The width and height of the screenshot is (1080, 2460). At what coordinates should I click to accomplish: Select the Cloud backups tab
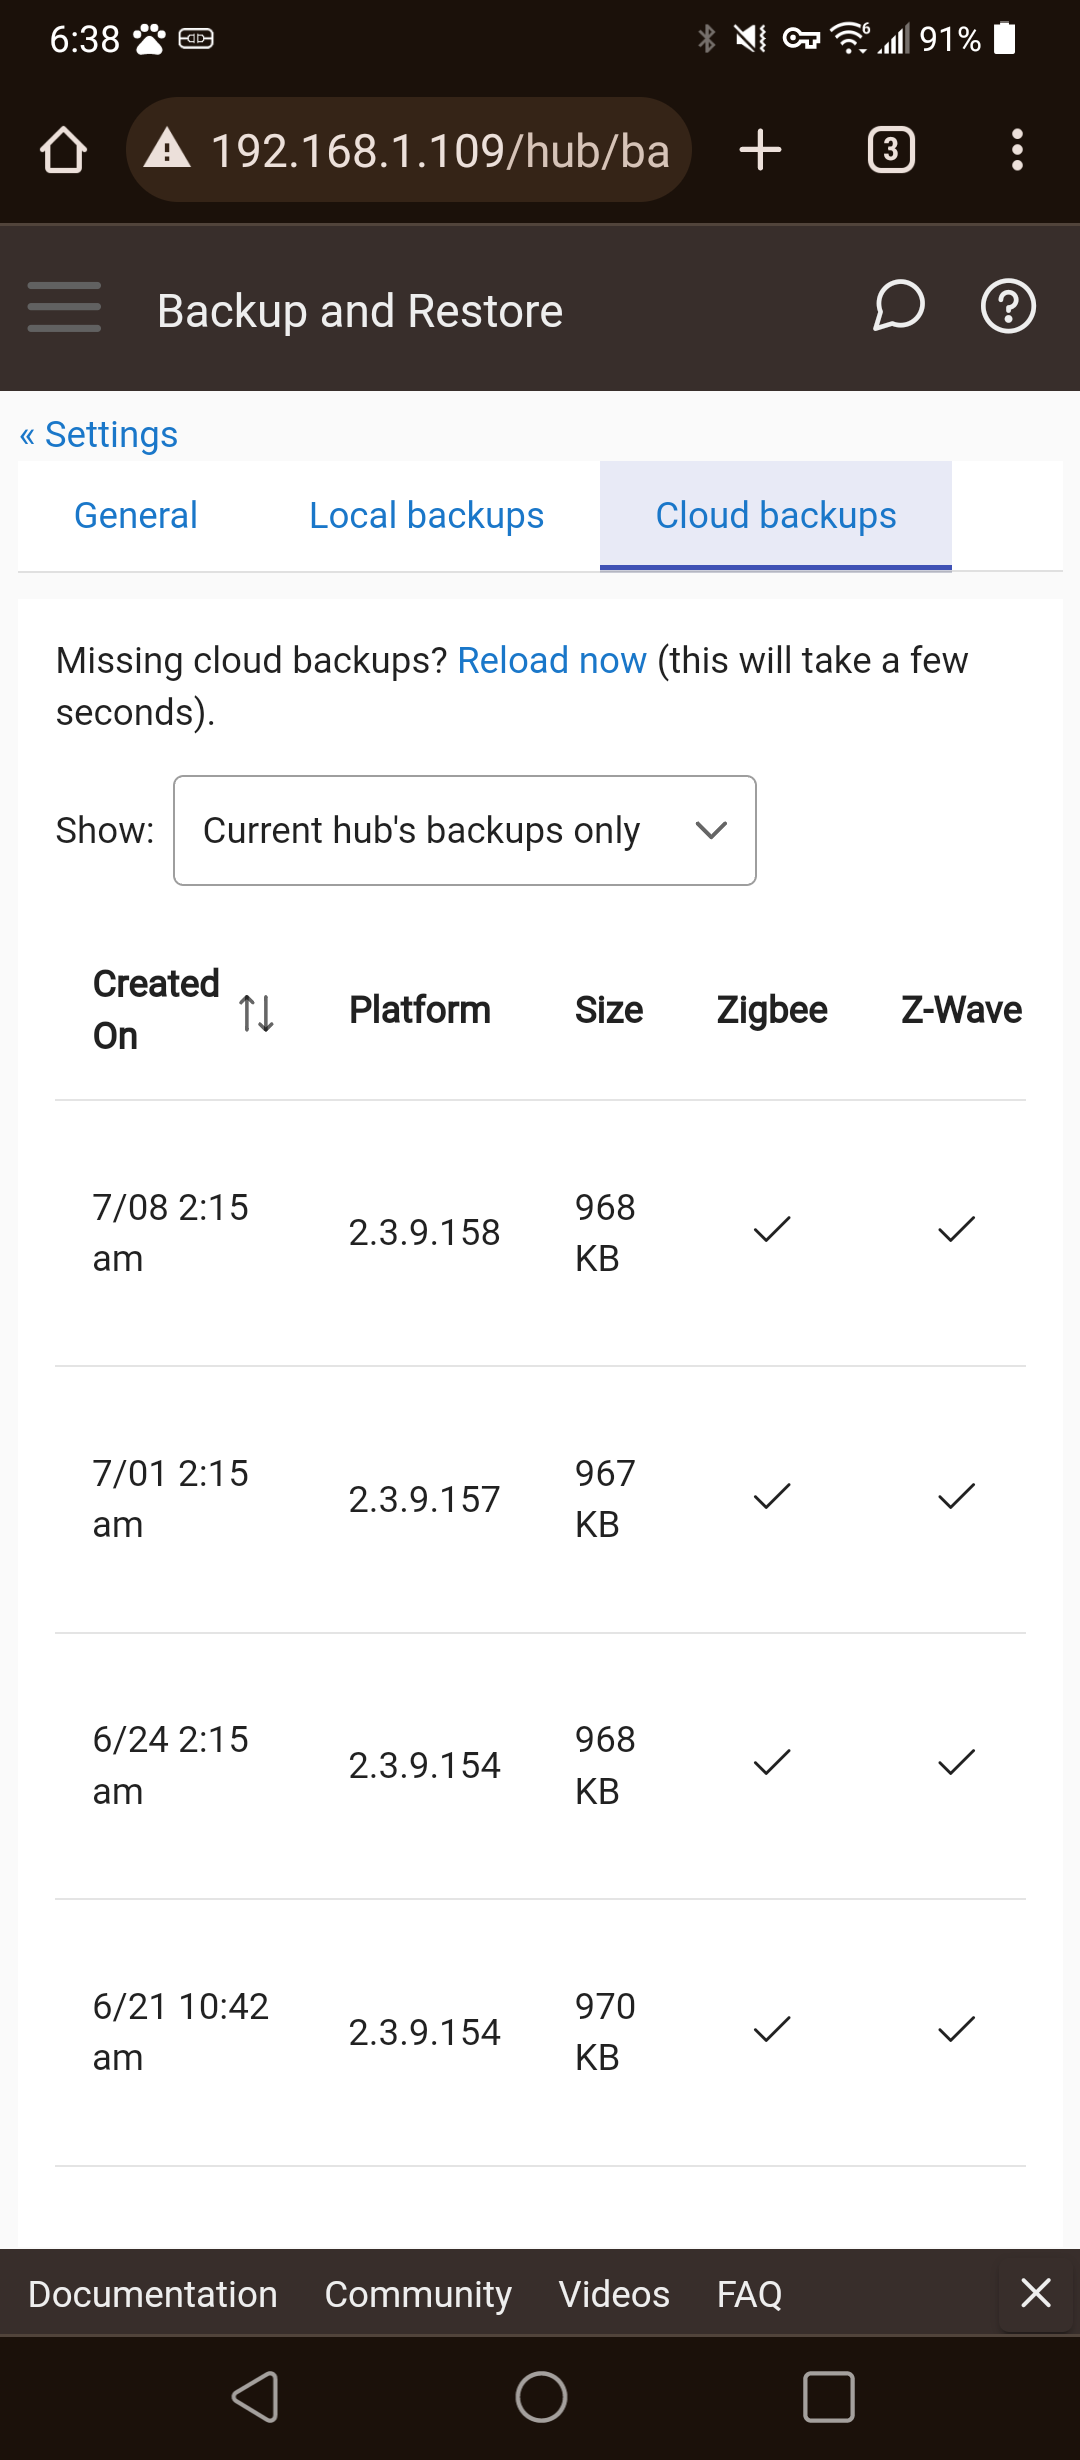(x=776, y=516)
